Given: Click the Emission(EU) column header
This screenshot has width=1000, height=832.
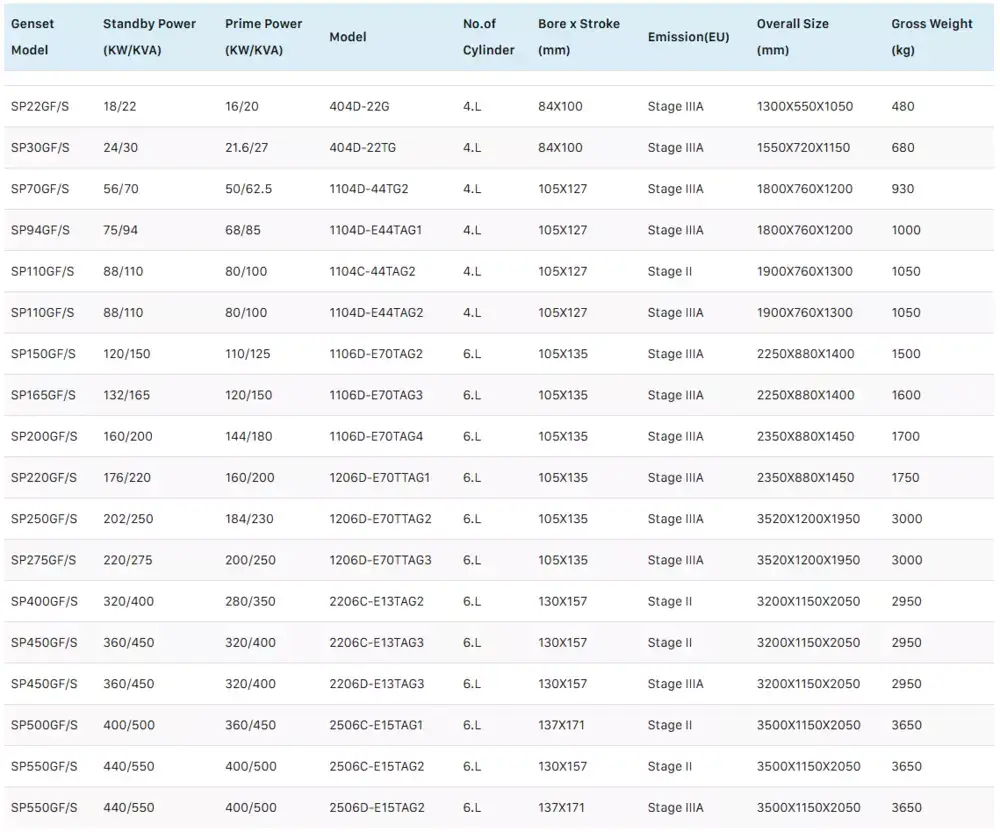Looking at the screenshot, I should [x=688, y=37].
